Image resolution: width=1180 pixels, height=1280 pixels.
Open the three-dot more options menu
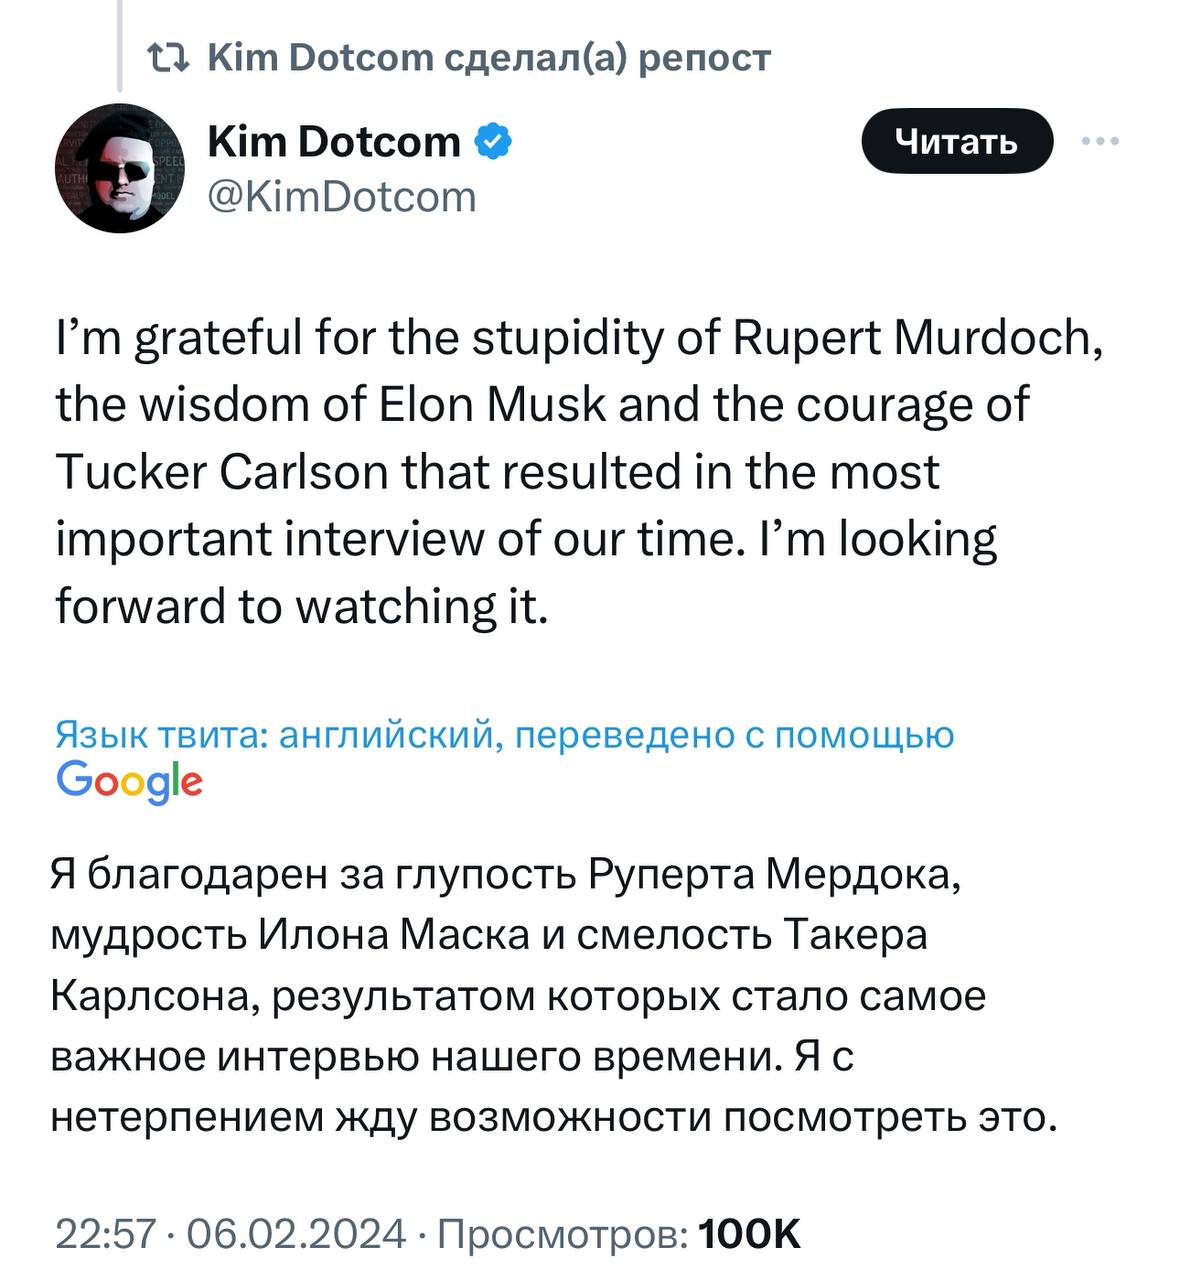click(x=1100, y=142)
